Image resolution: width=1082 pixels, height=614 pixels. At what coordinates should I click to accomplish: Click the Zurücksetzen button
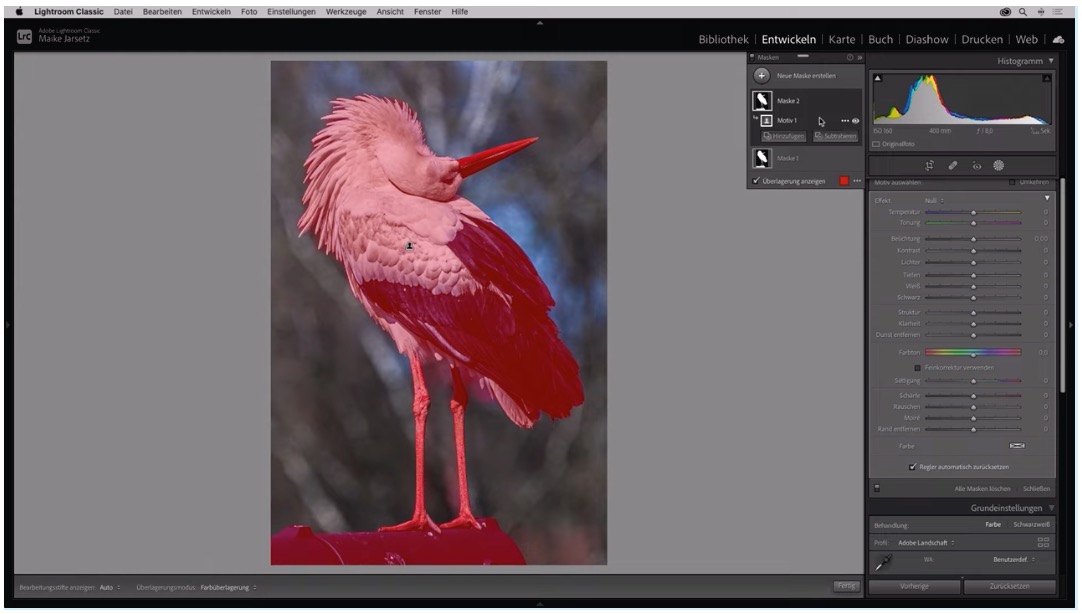[1009, 586]
